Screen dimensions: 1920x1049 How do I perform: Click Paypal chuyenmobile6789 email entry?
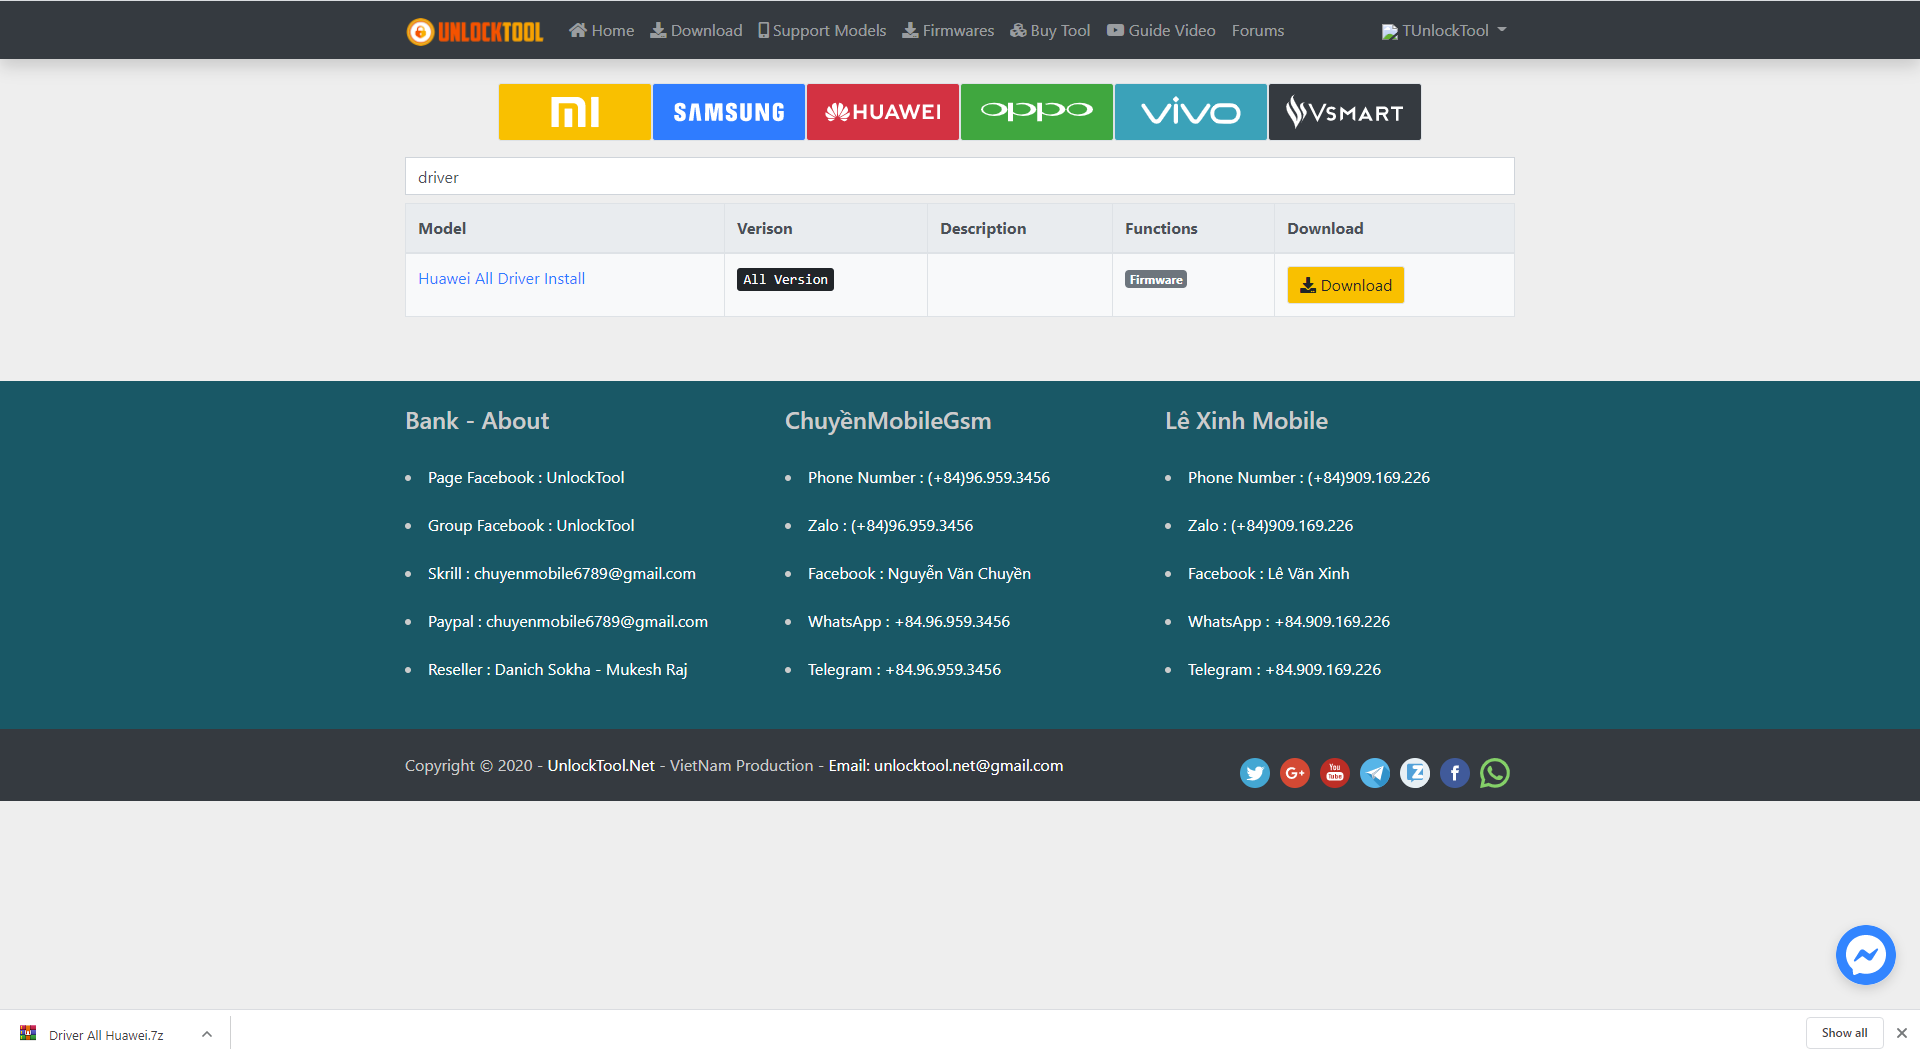pyautogui.click(x=568, y=622)
